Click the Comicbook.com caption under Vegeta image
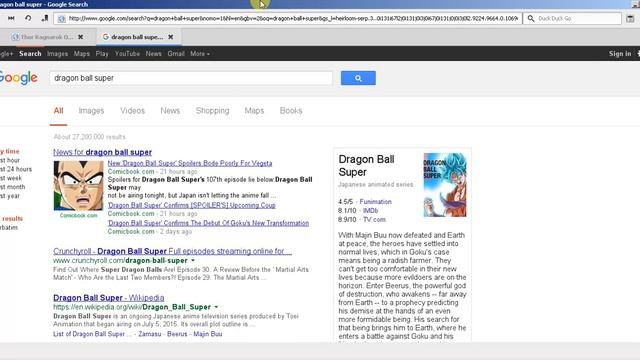Screen dimensions: 640x360 coord(78,216)
